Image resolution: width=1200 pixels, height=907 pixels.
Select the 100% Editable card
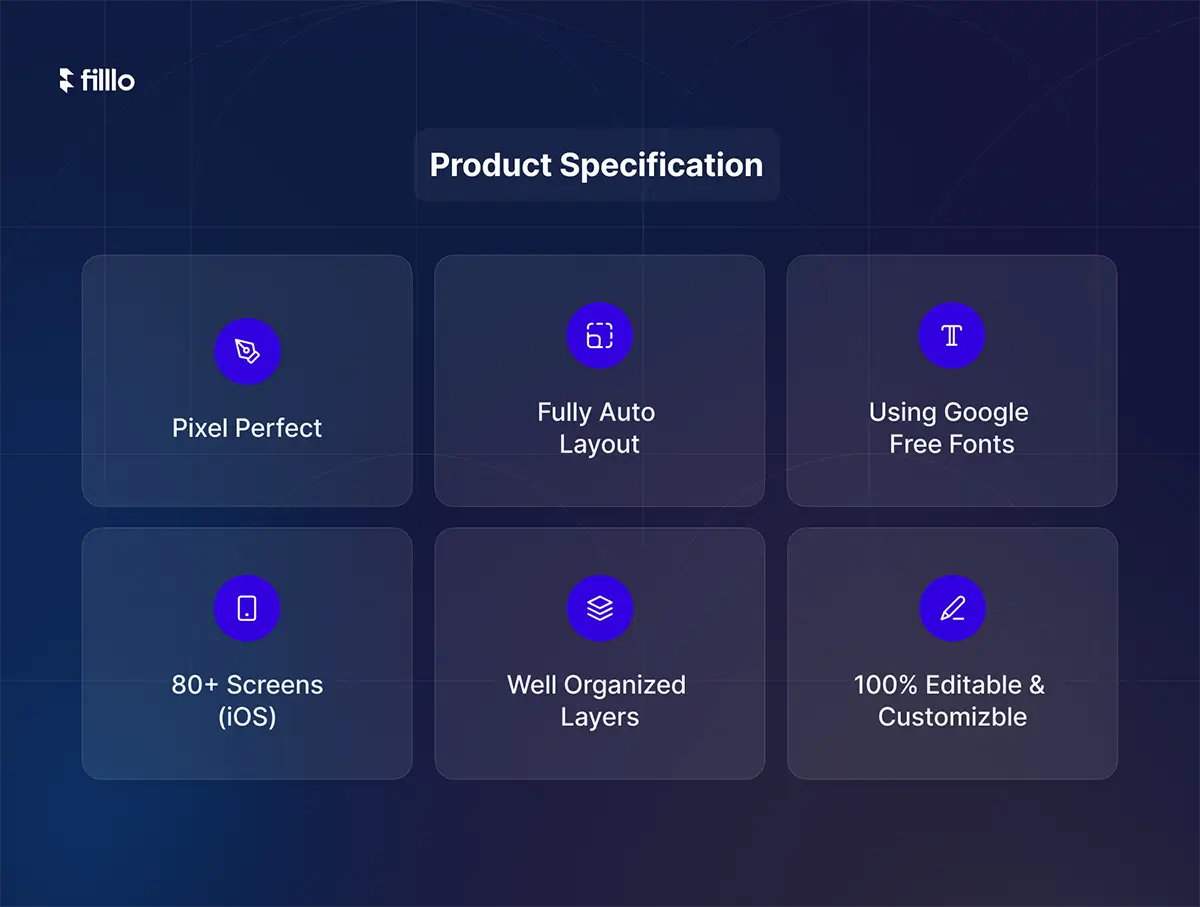pos(952,654)
